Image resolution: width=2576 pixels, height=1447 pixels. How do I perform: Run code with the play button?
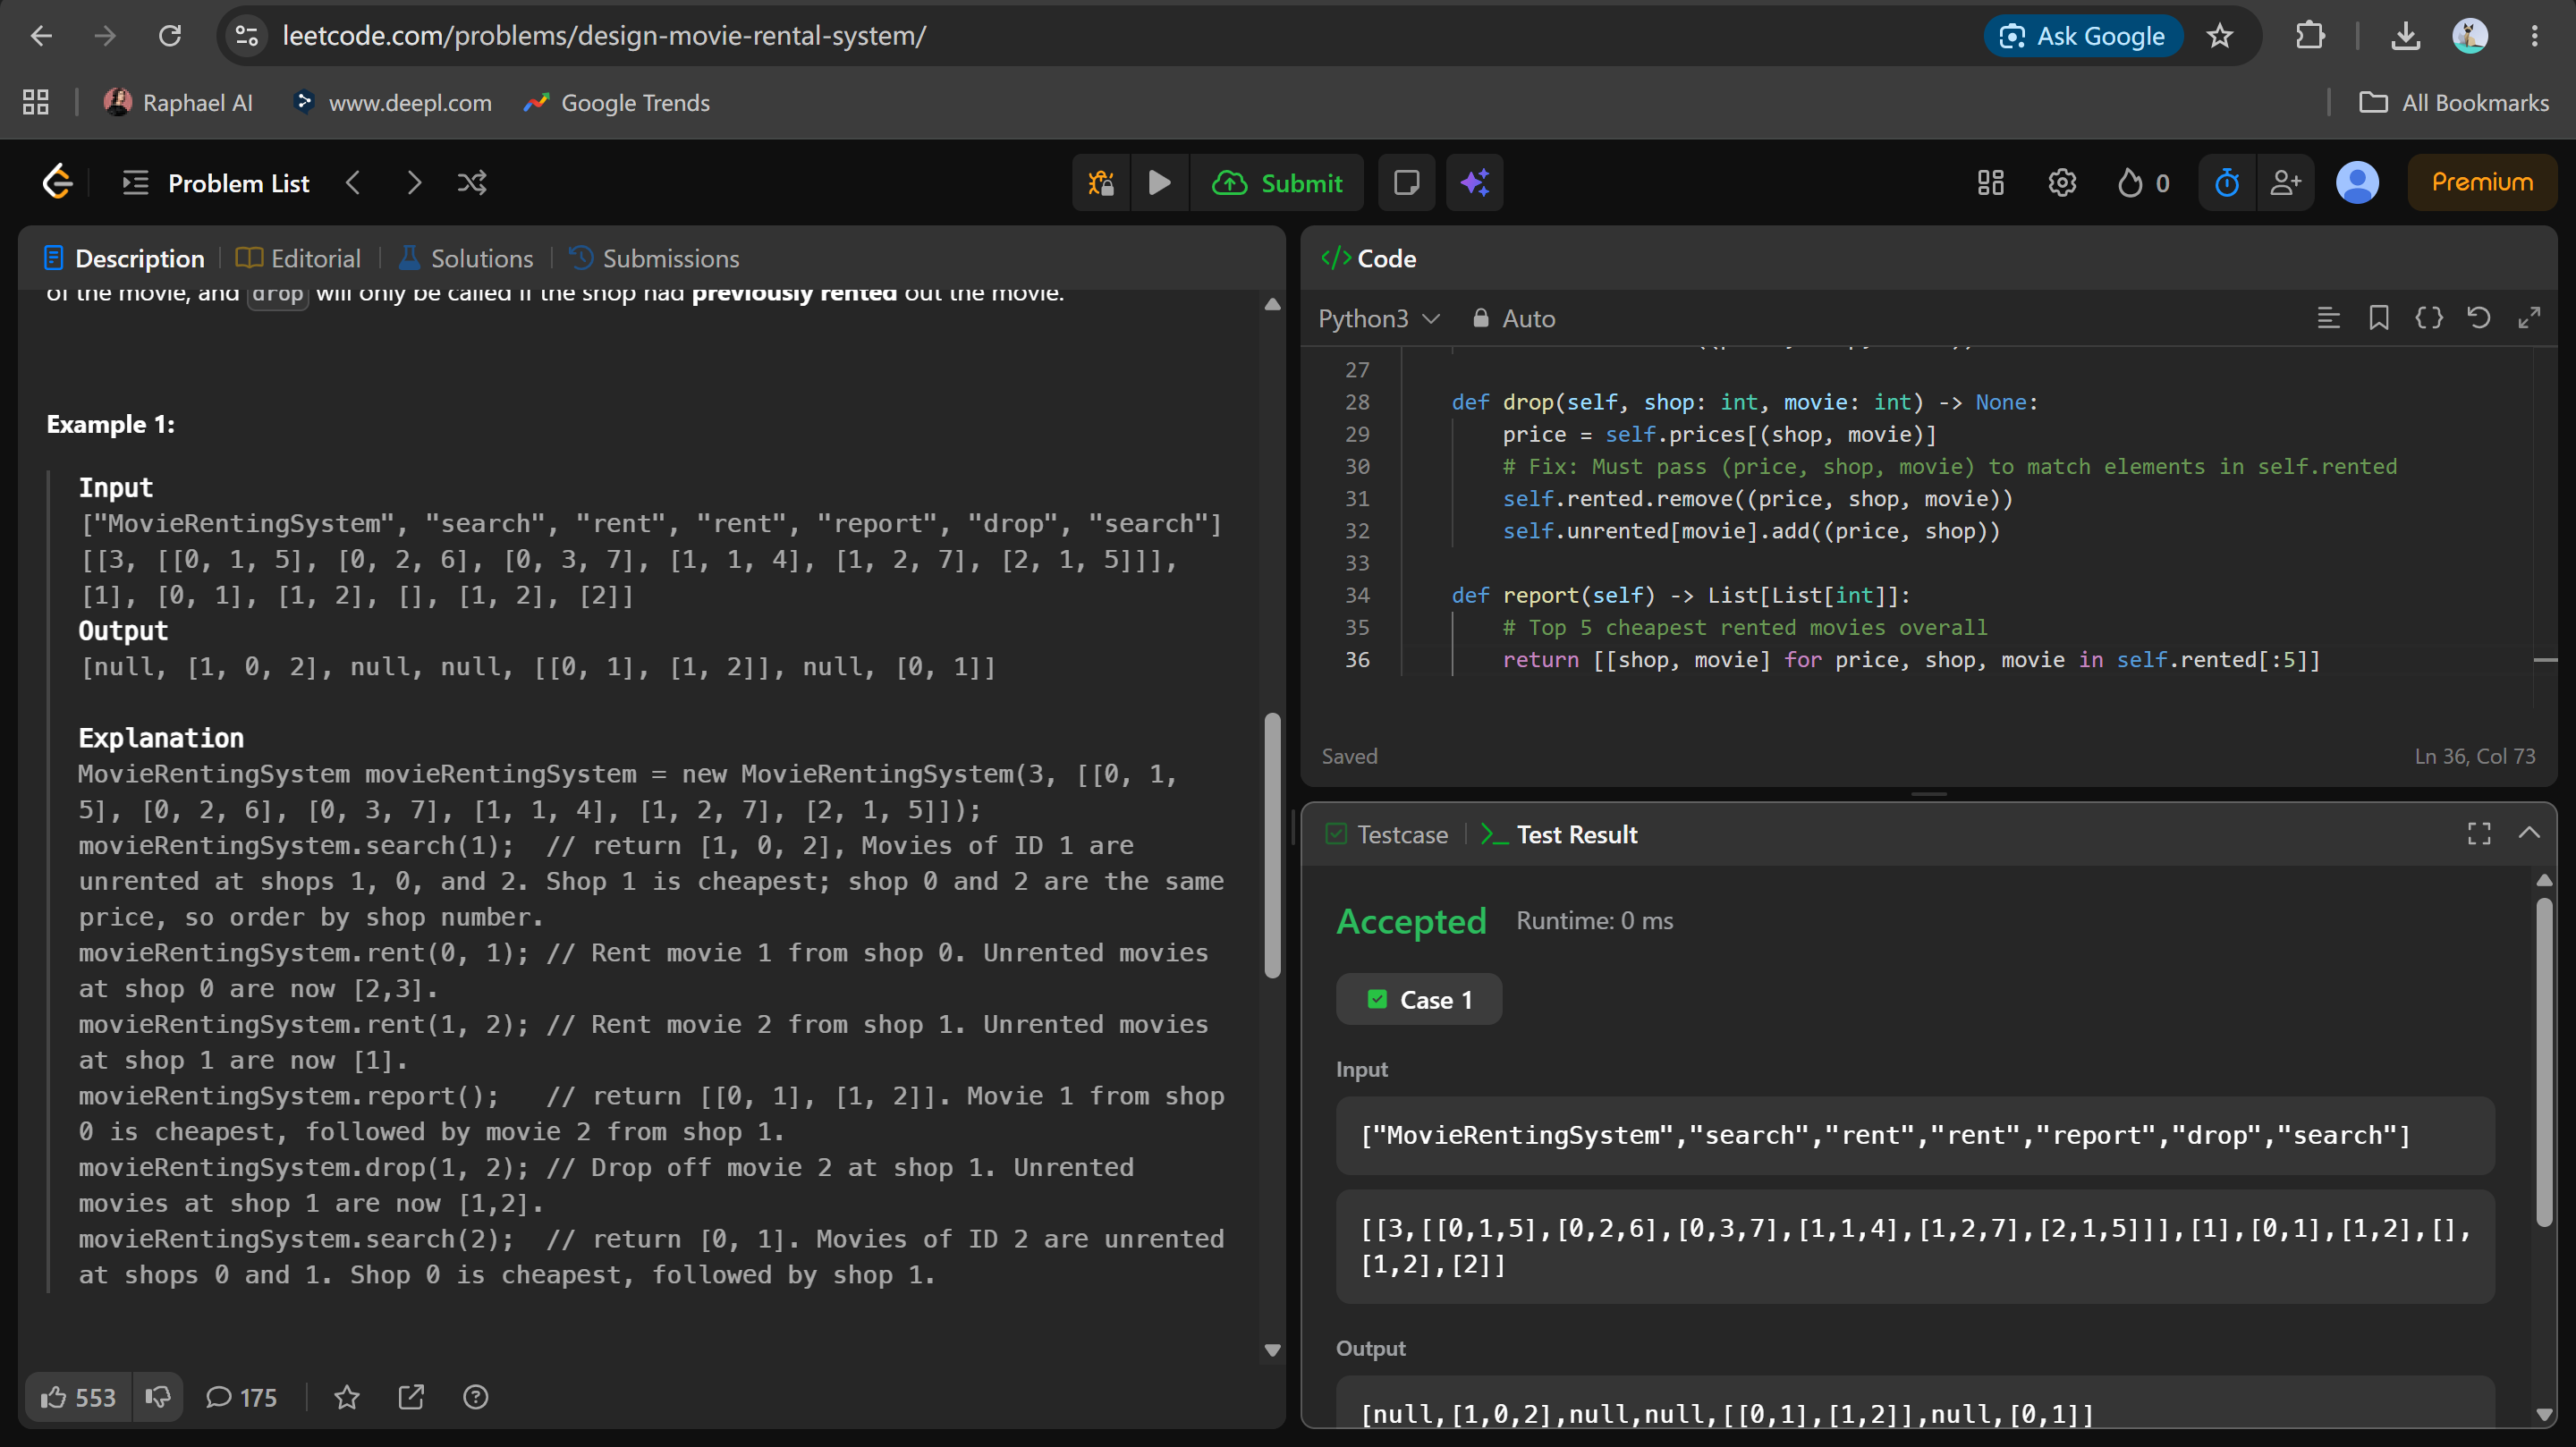[x=1159, y=183]
